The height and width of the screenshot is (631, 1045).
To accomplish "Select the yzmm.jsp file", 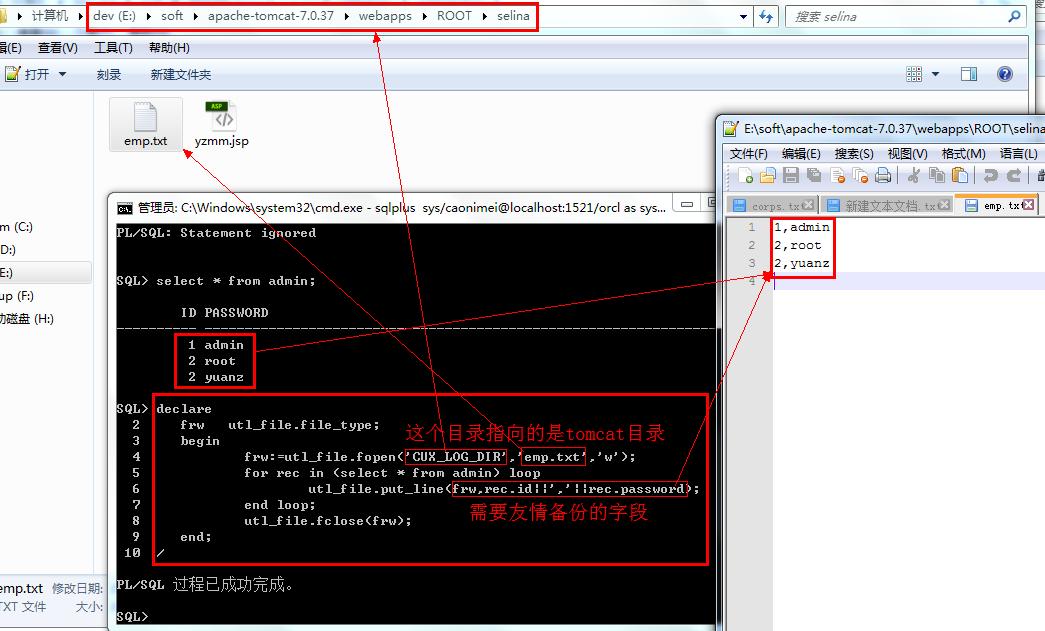I will [x=222, y=124].
